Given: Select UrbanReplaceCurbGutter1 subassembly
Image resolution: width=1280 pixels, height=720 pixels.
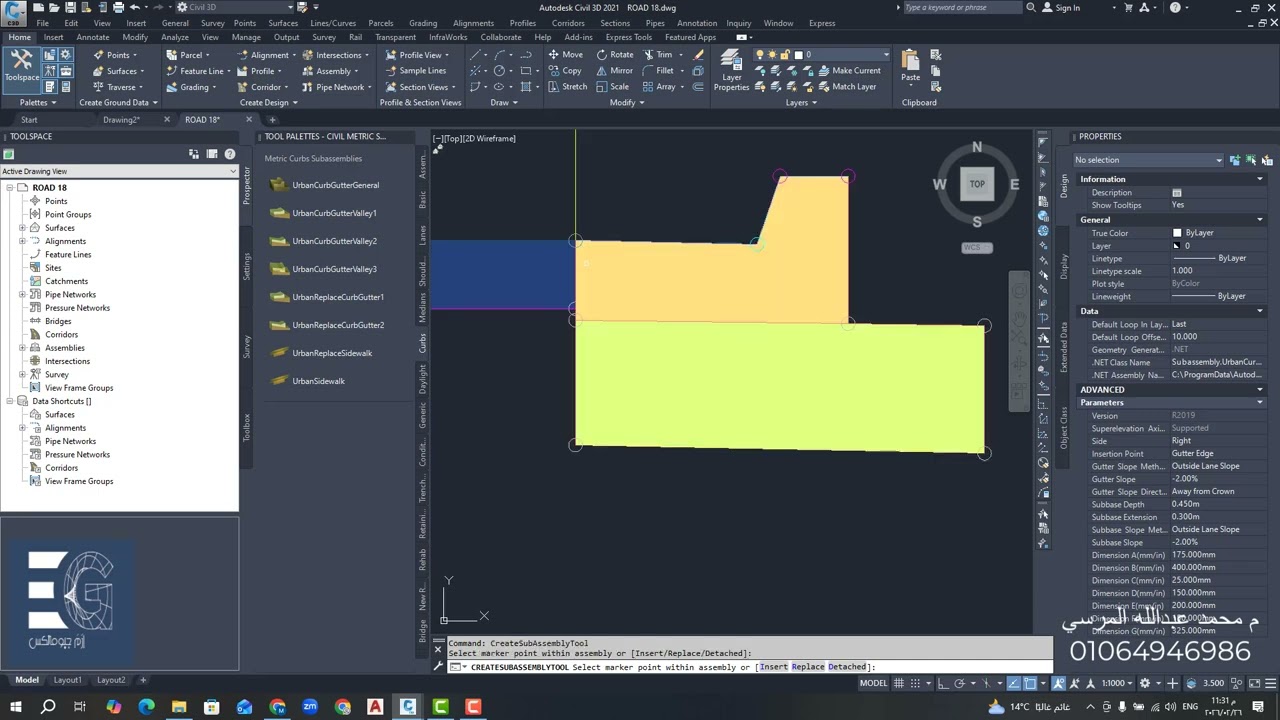Looking at the screenshot, I should [327, 297].
